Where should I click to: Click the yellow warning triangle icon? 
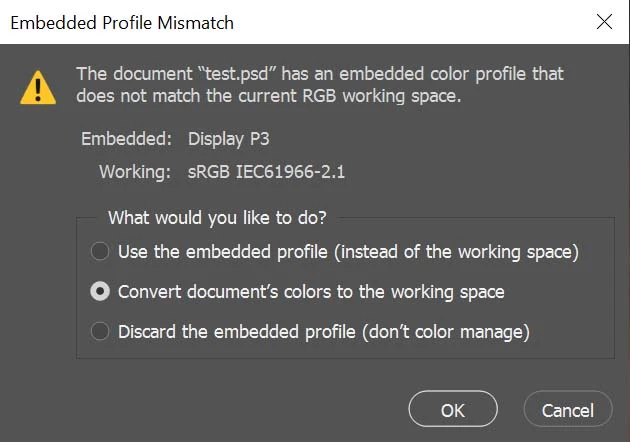[x=38, y=88]
